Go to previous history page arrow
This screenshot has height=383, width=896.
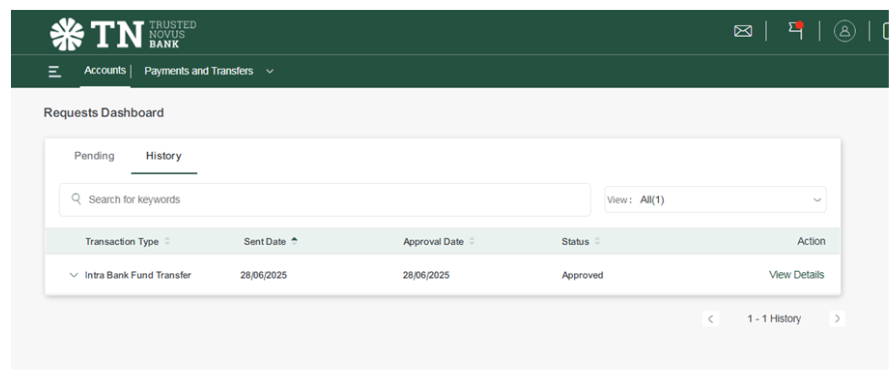710,319
